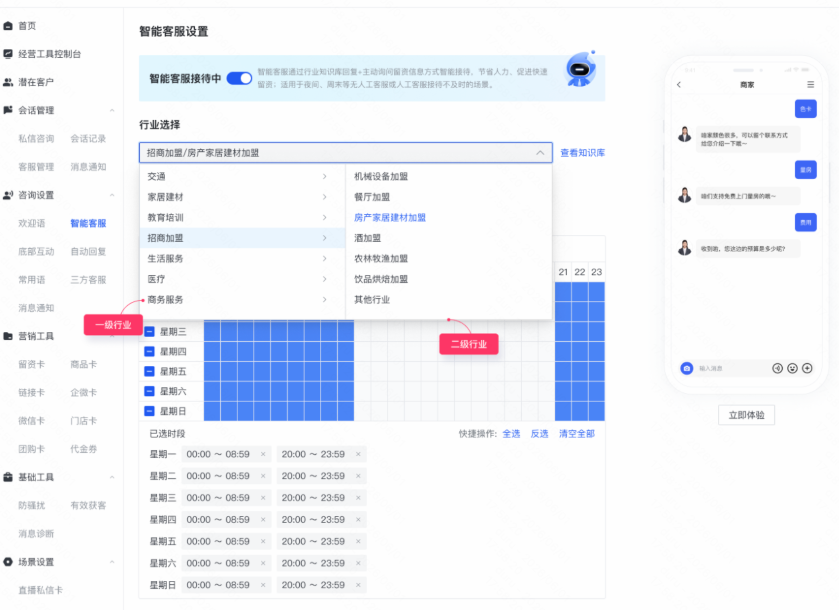
Task: Collapse the 行业选择 dropdown box
Action: pyautogui.click(x=346, y=152)
